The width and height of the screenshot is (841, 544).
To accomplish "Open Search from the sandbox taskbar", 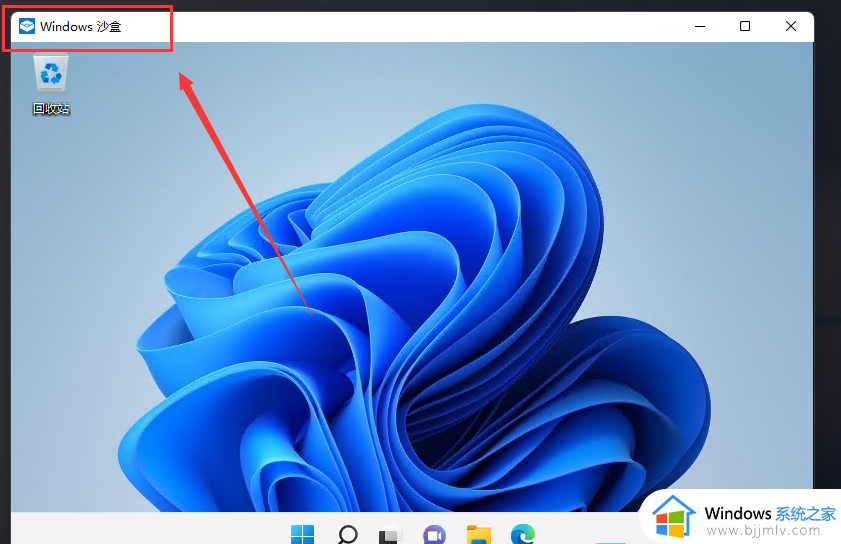I will [348, 534].
